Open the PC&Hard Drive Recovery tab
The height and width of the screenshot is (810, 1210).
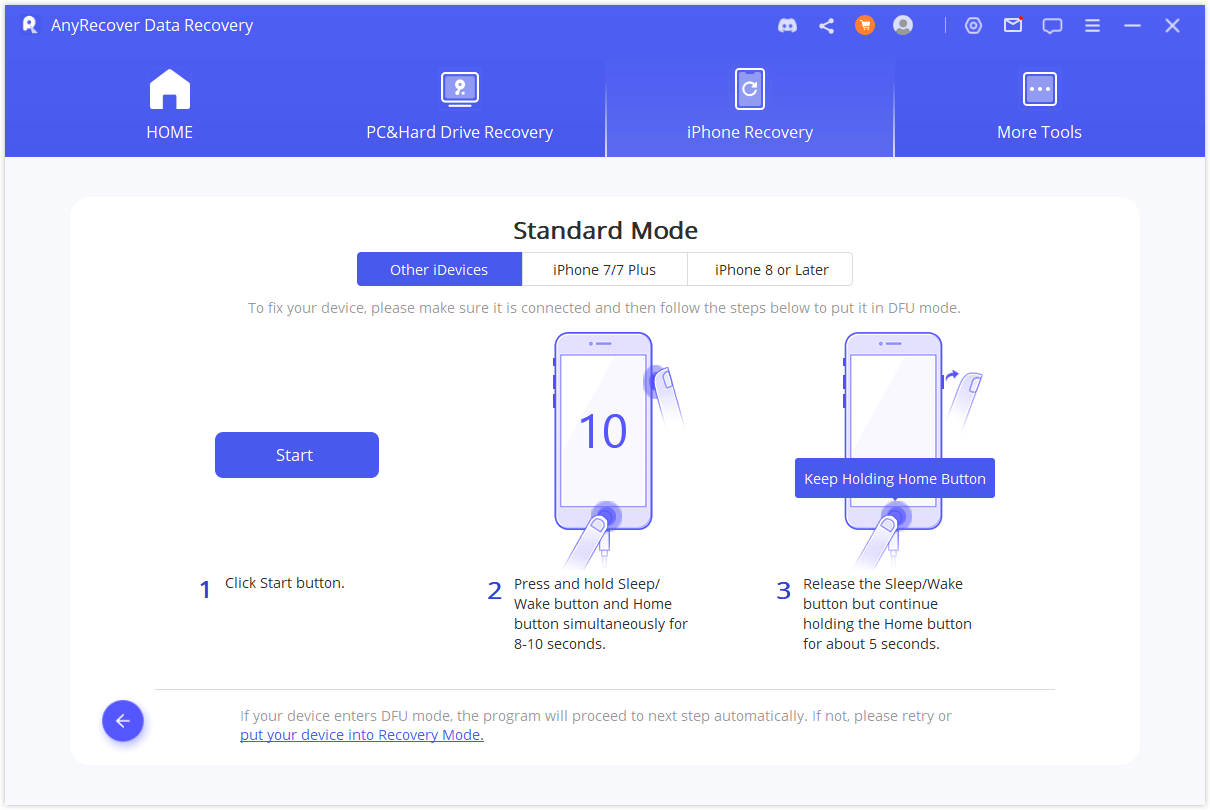point(459,106)
